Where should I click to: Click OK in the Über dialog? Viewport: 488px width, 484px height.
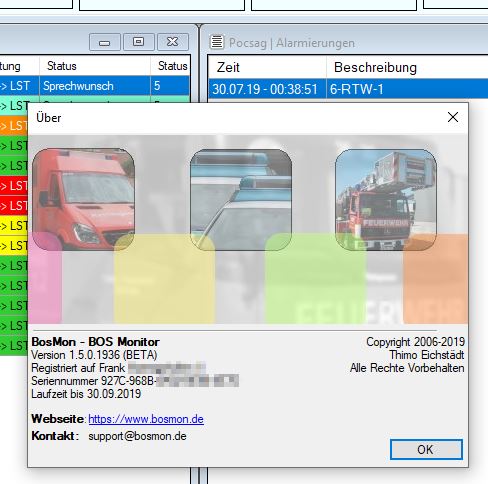(x=426, y=449)
